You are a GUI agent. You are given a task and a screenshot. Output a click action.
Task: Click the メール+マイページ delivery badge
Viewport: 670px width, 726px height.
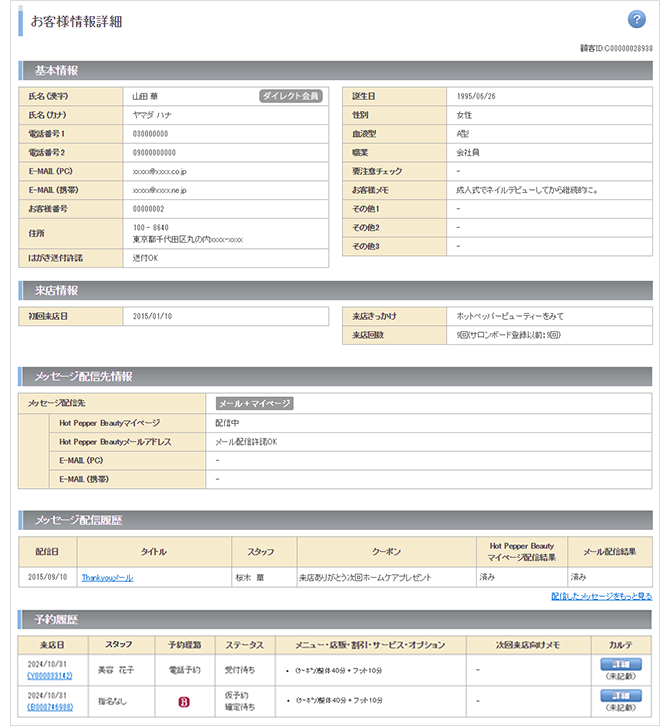pyautogui.click(x=255, y=403)
